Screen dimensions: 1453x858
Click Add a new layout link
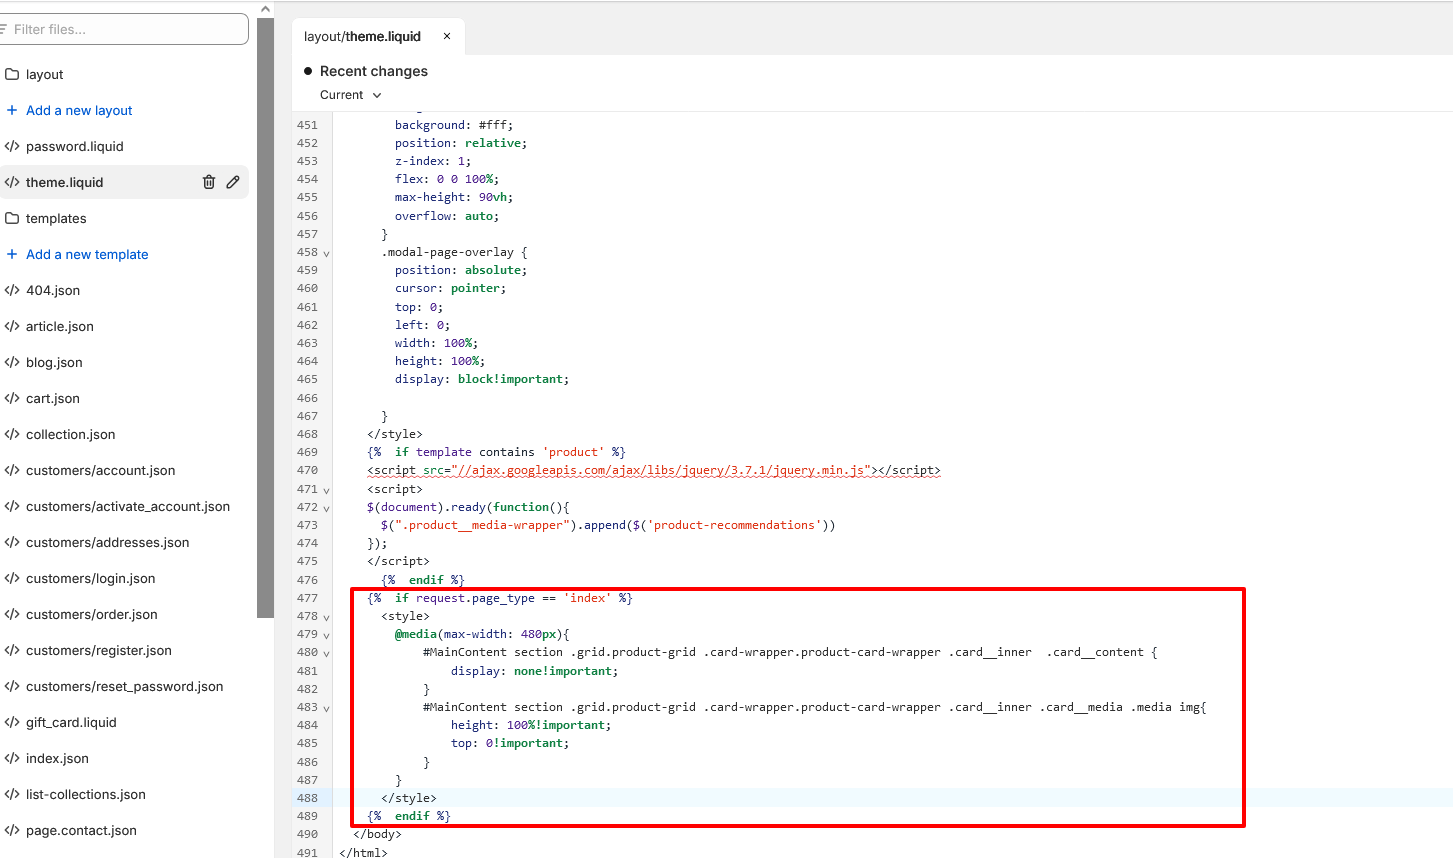coord(79,110)
